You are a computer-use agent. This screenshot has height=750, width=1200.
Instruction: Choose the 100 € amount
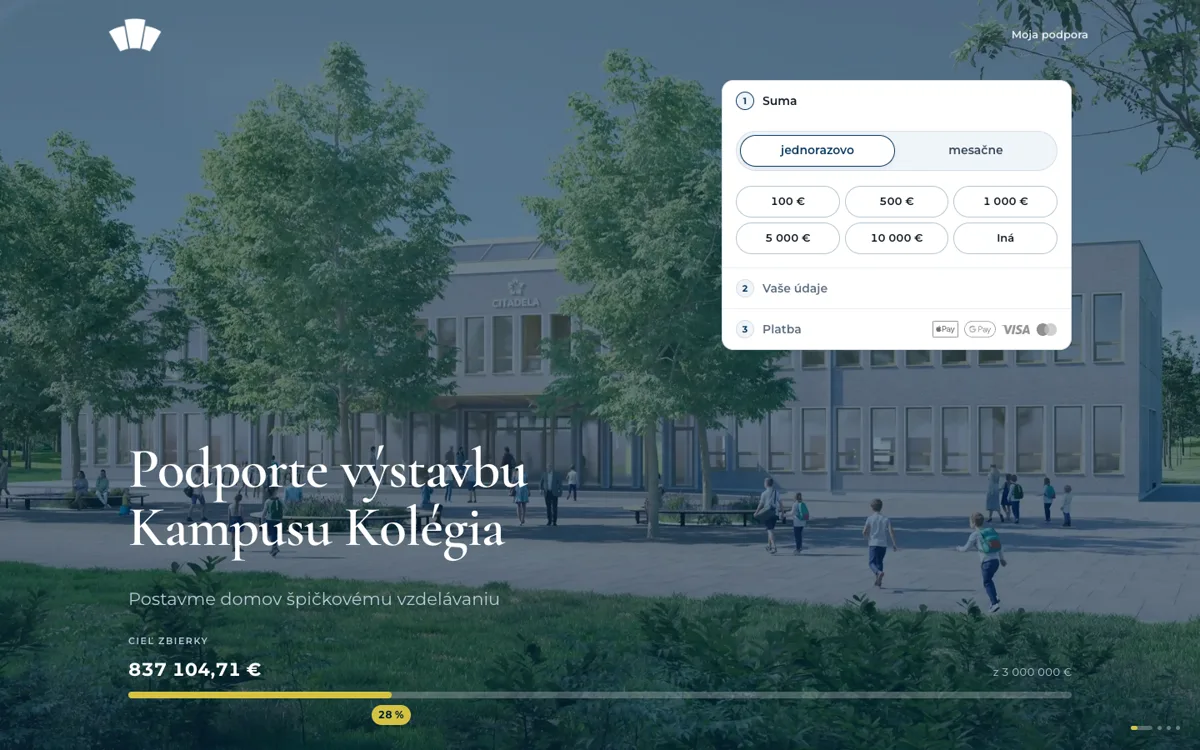pyautogui.click(x=788, y=201)
